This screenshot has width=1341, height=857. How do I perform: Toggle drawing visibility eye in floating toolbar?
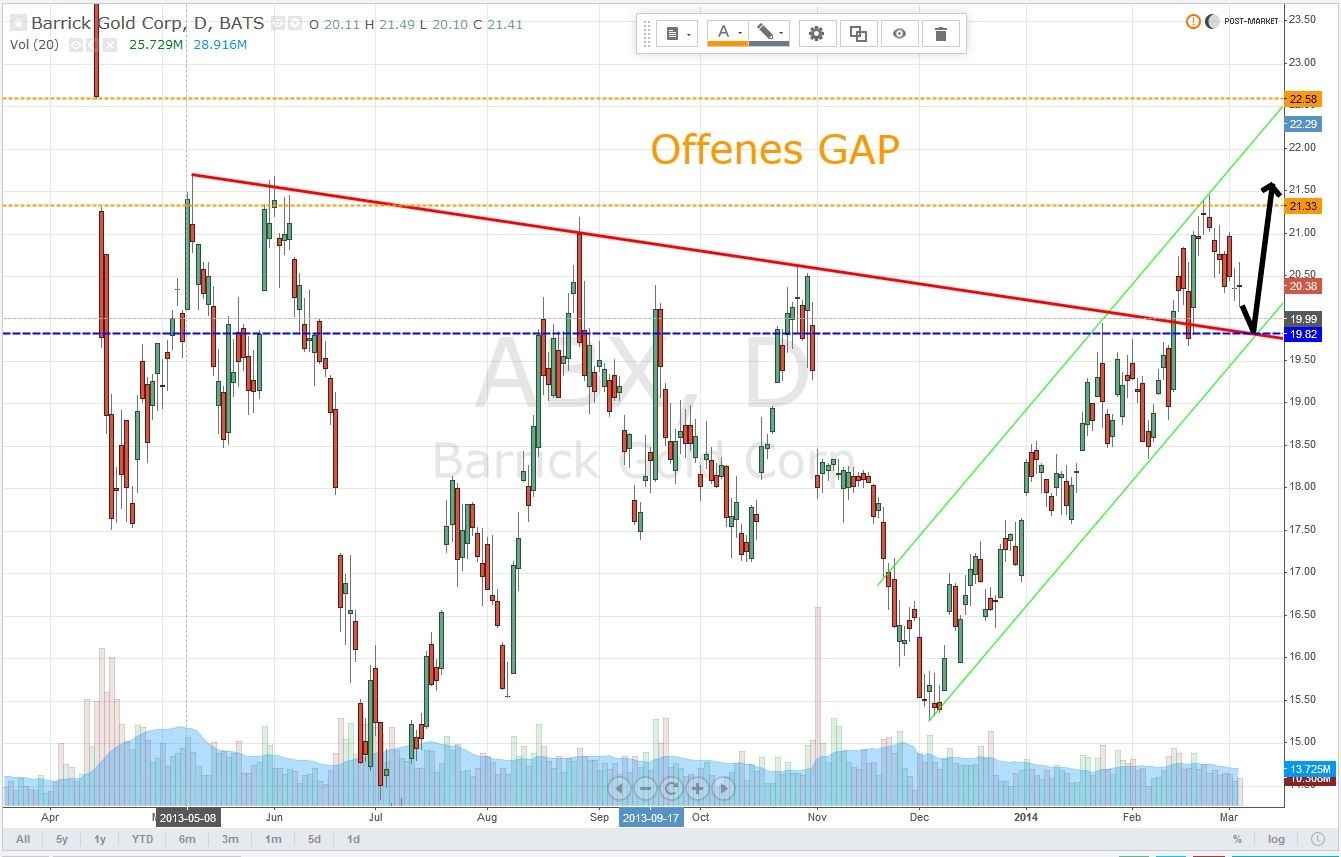(x=900, y=34)
